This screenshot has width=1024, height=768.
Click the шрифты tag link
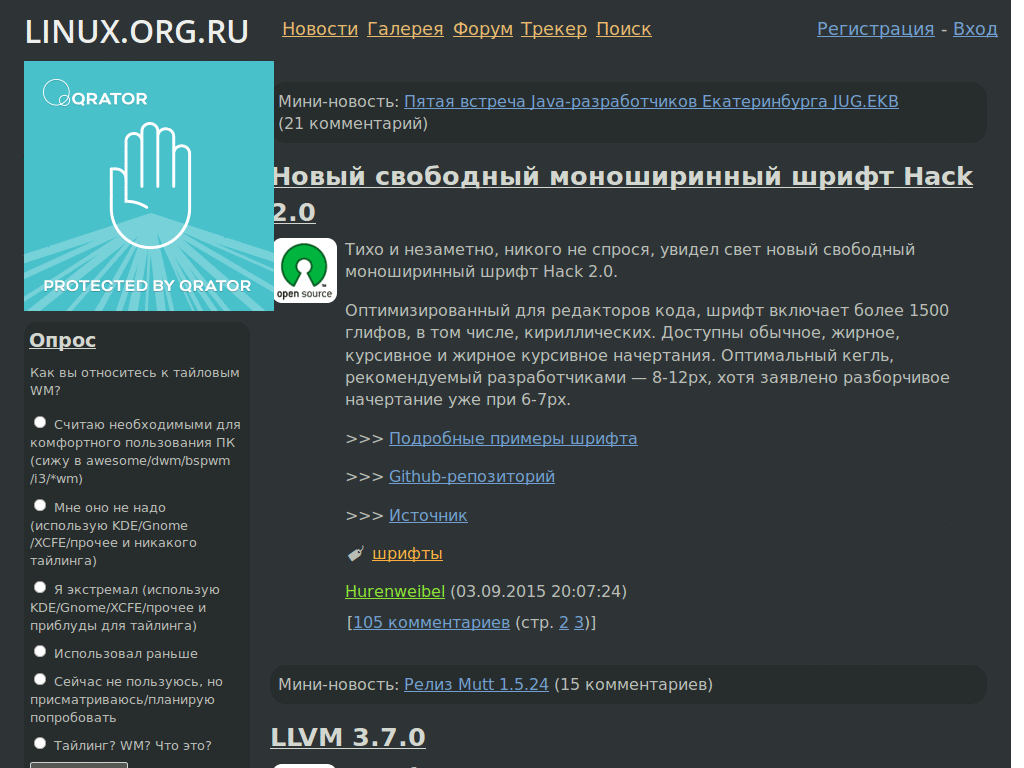tap(407, 554)
